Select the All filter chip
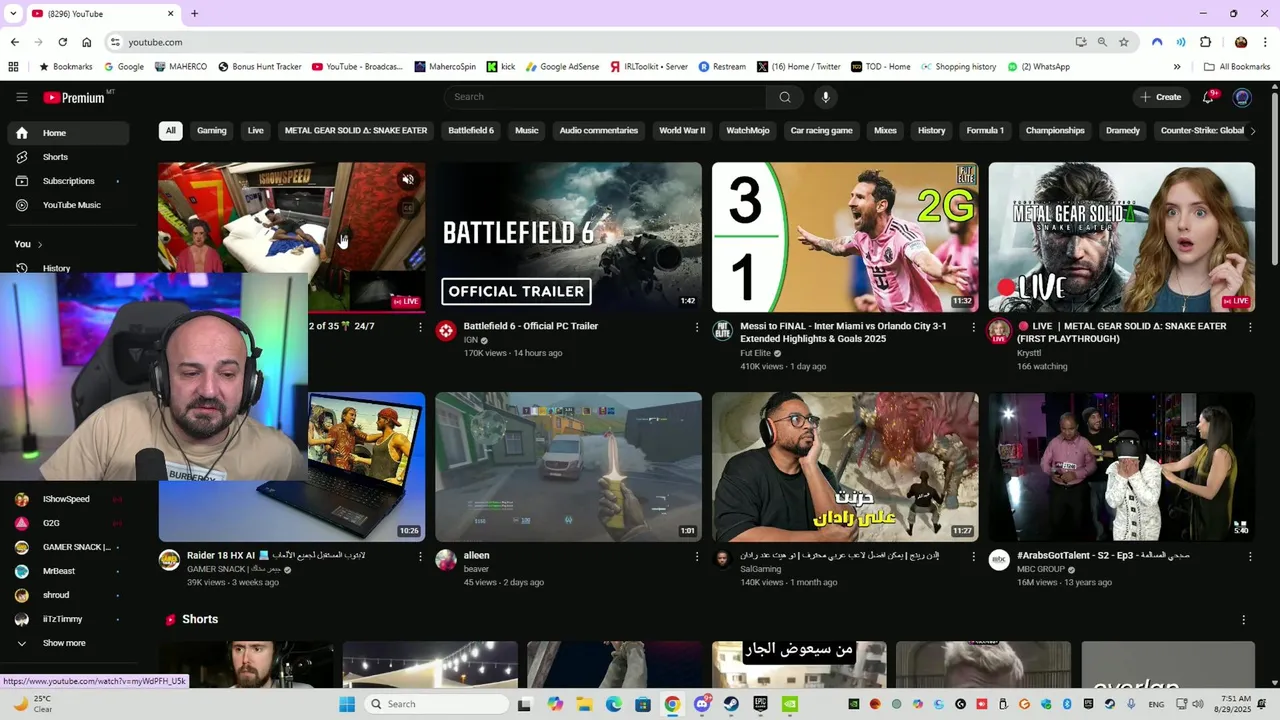Viewport: 1280px width, 720px height. point(171,131)
